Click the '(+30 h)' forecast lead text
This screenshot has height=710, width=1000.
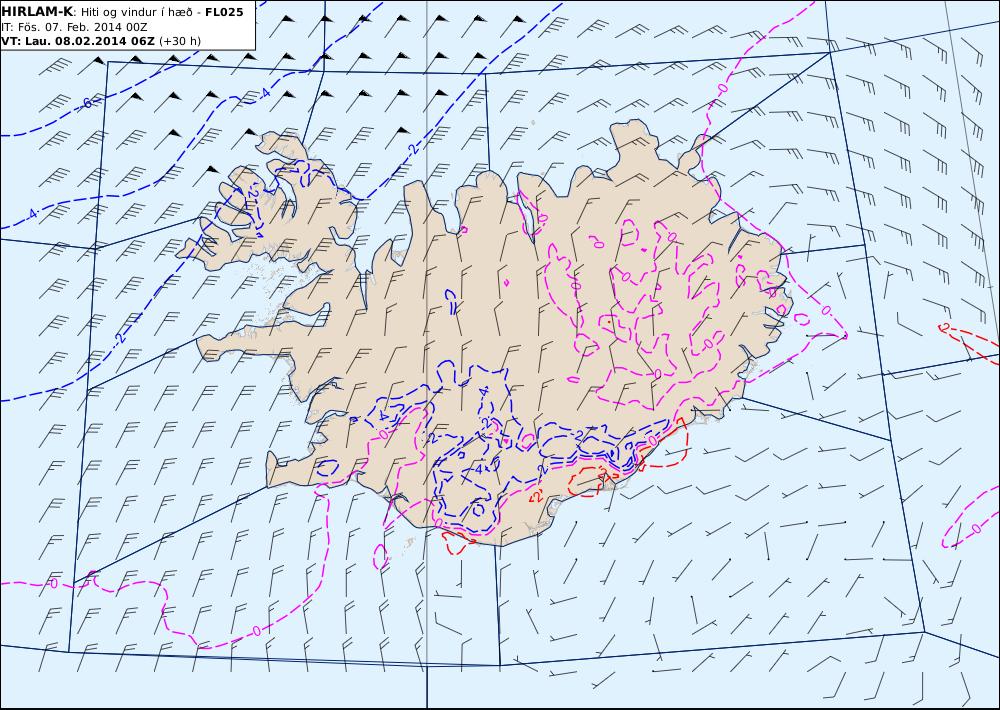pos(180,41)
